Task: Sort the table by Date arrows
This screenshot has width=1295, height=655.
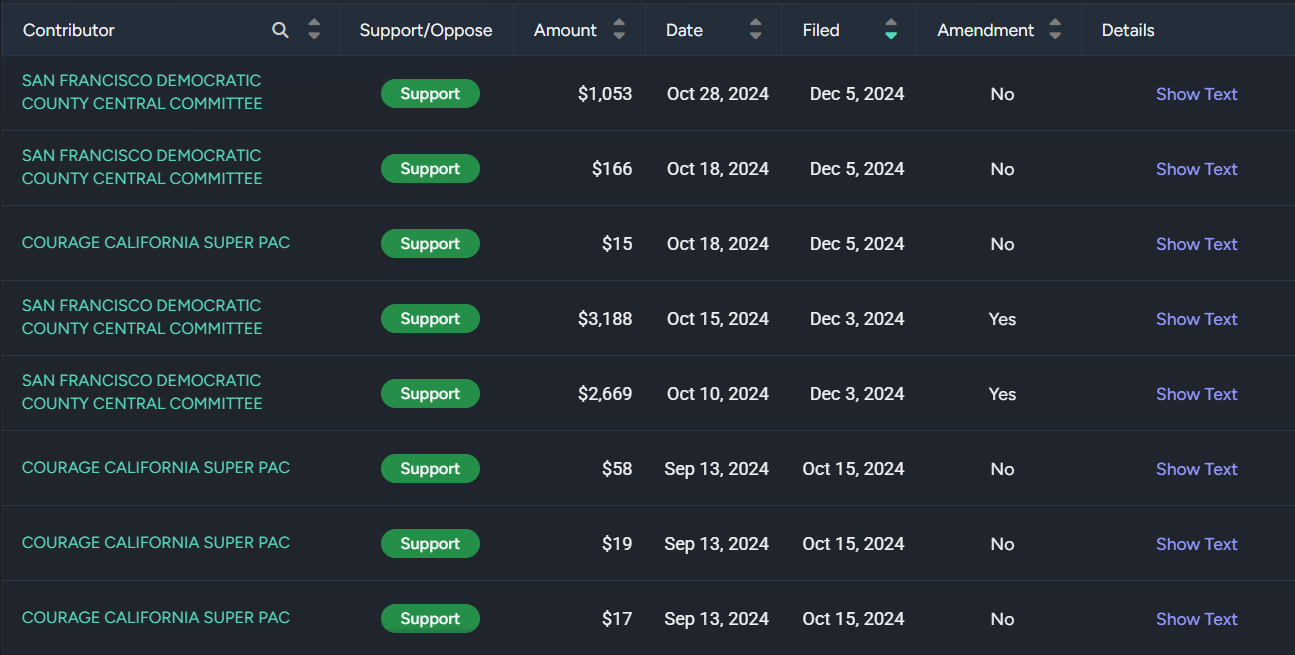Action: point(755,30)
